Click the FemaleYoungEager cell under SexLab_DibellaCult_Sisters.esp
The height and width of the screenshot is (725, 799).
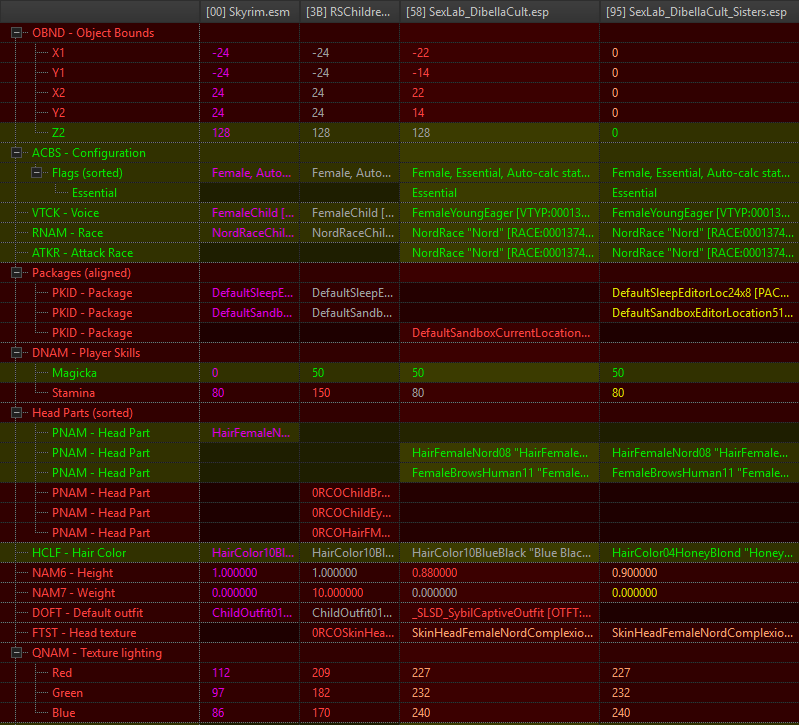tap(700, 213)
